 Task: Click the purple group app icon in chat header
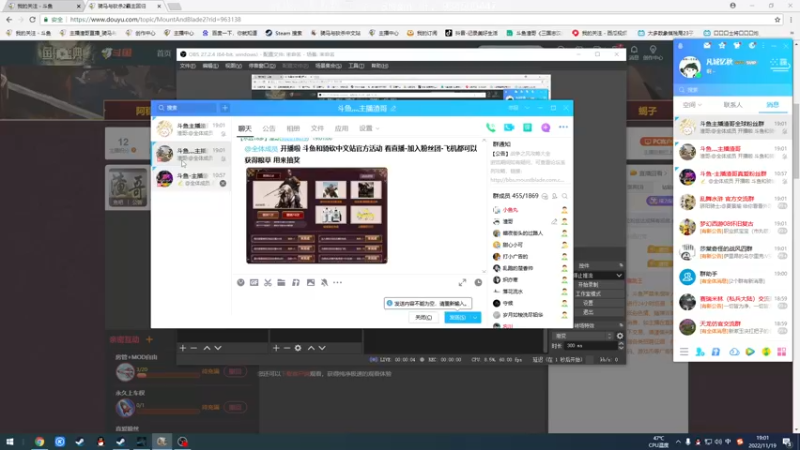pos(545,128)
